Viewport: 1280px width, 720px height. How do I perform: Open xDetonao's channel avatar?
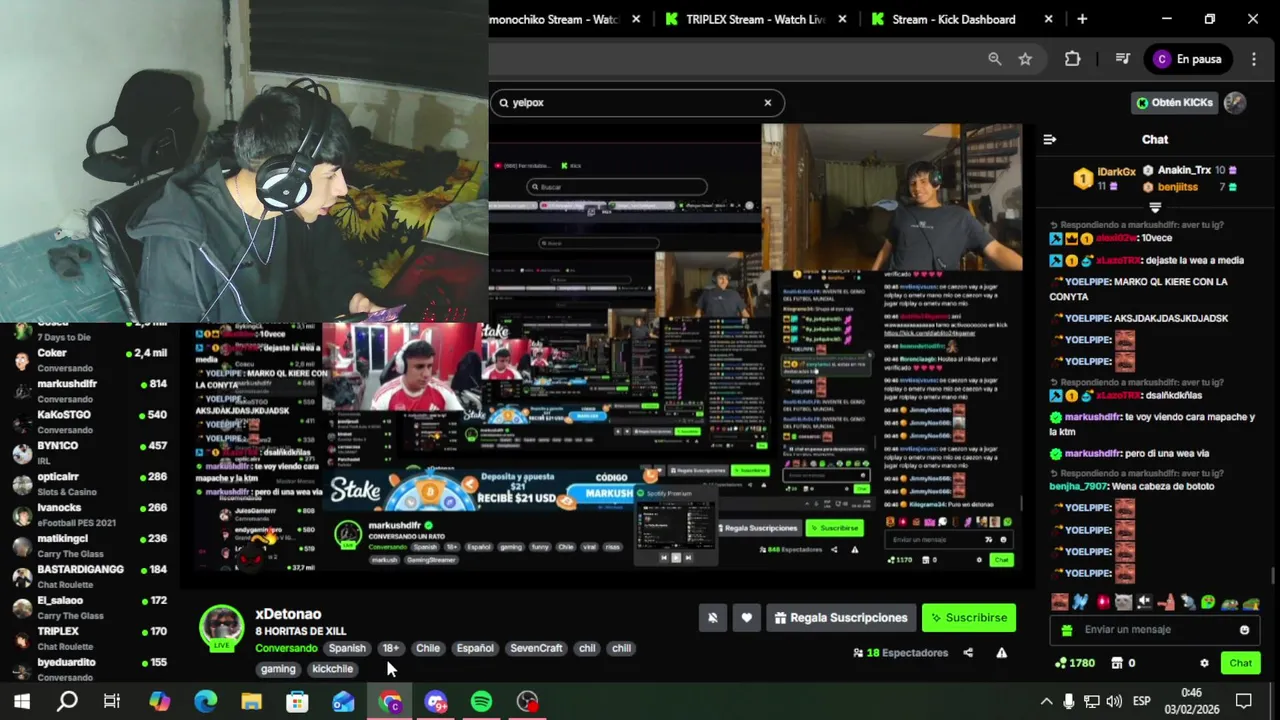point(221,627)
